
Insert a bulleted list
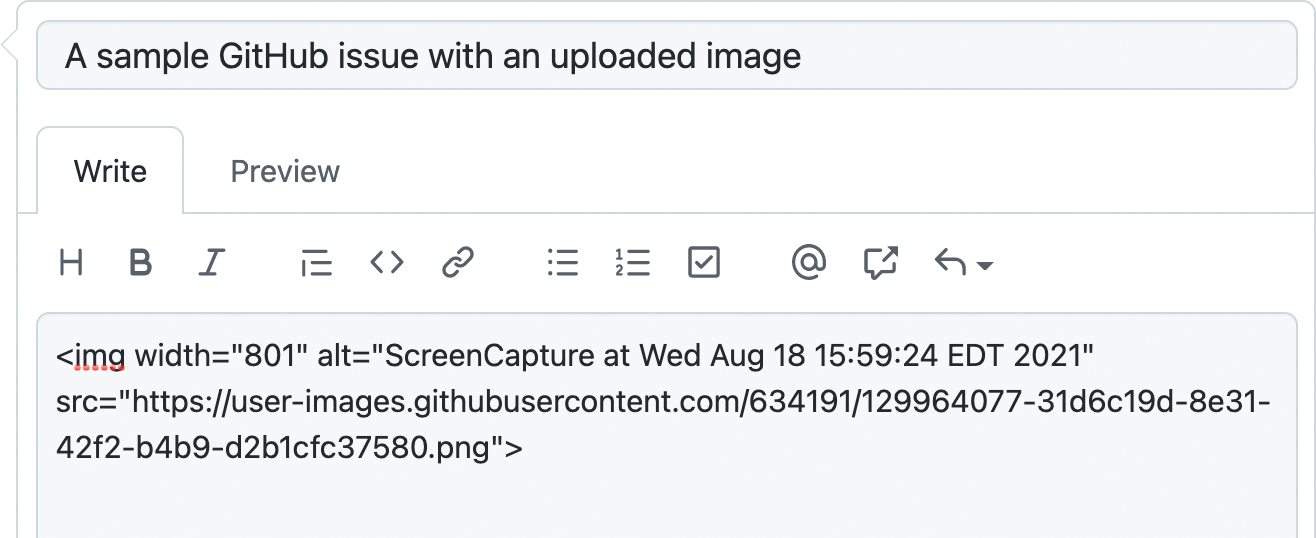point(563,263)
